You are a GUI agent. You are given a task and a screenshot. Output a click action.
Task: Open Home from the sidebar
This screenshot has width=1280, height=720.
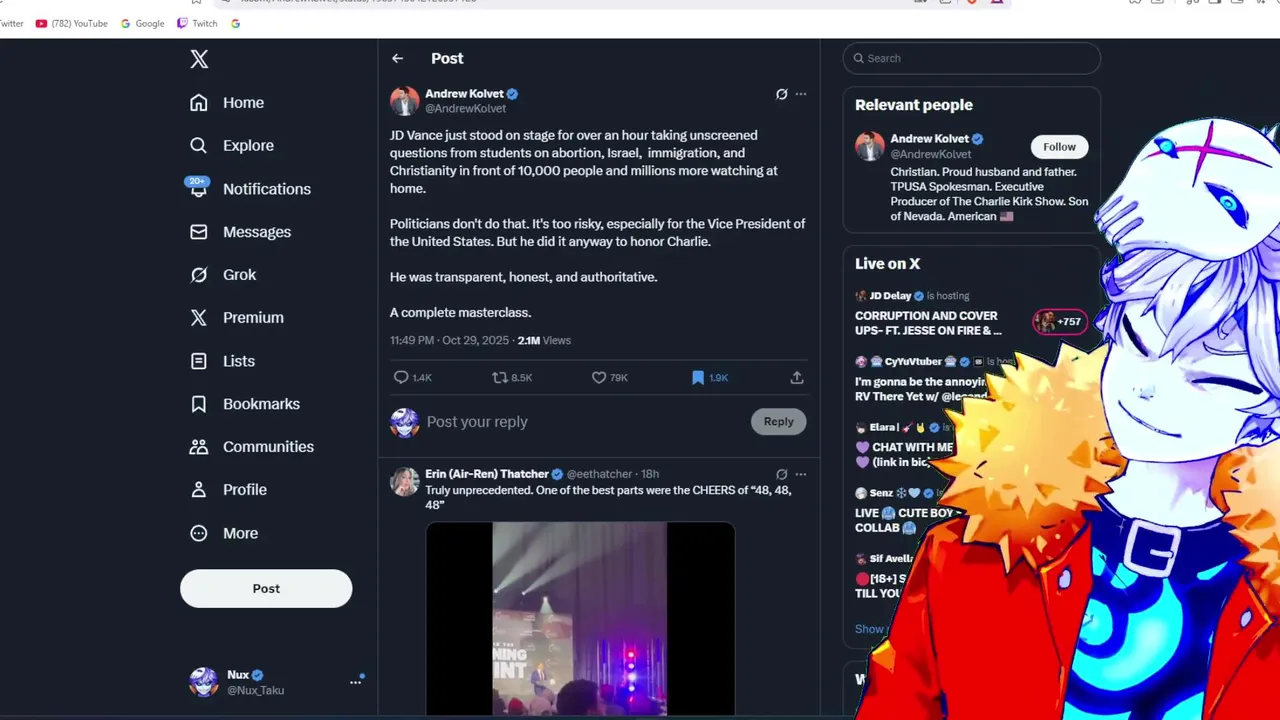(x=227, y=103)
